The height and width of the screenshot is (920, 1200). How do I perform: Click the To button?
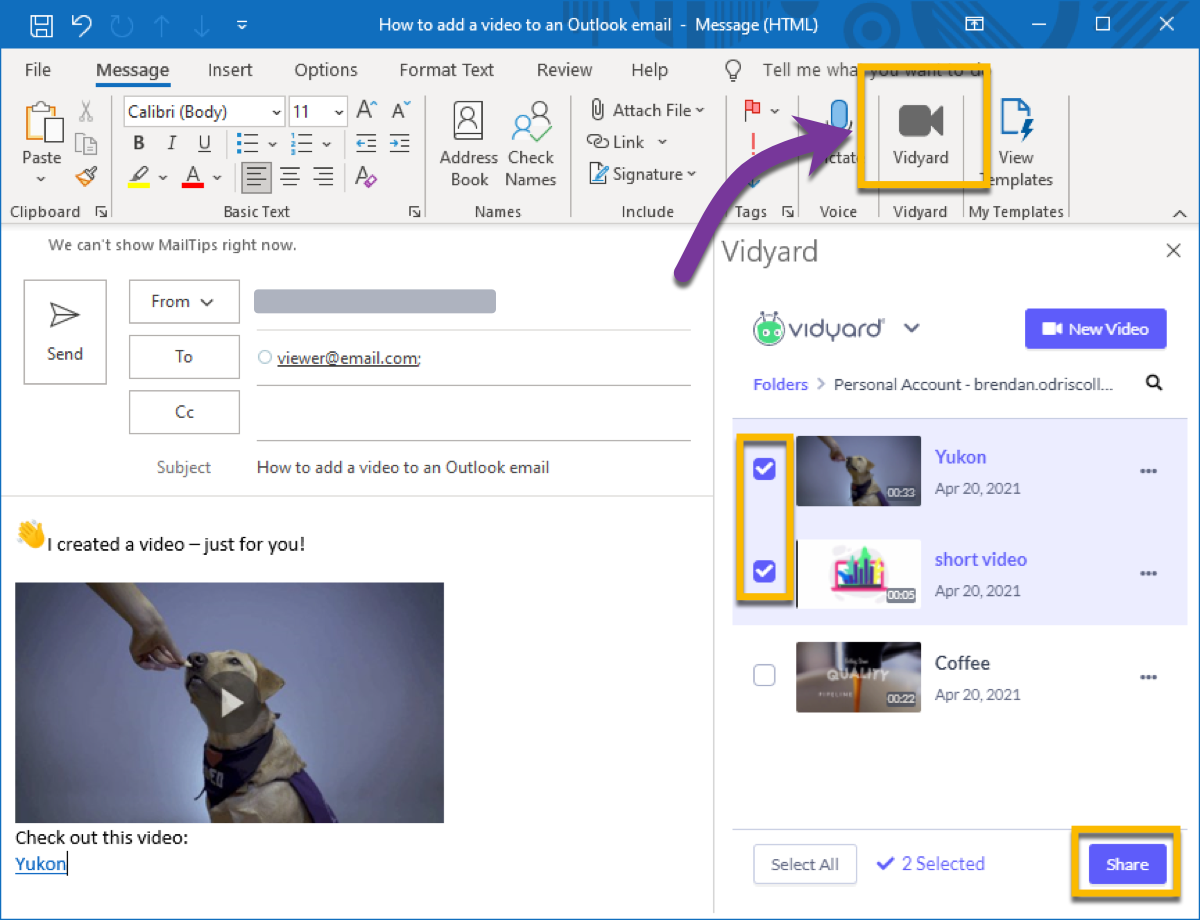coord(184,356)
